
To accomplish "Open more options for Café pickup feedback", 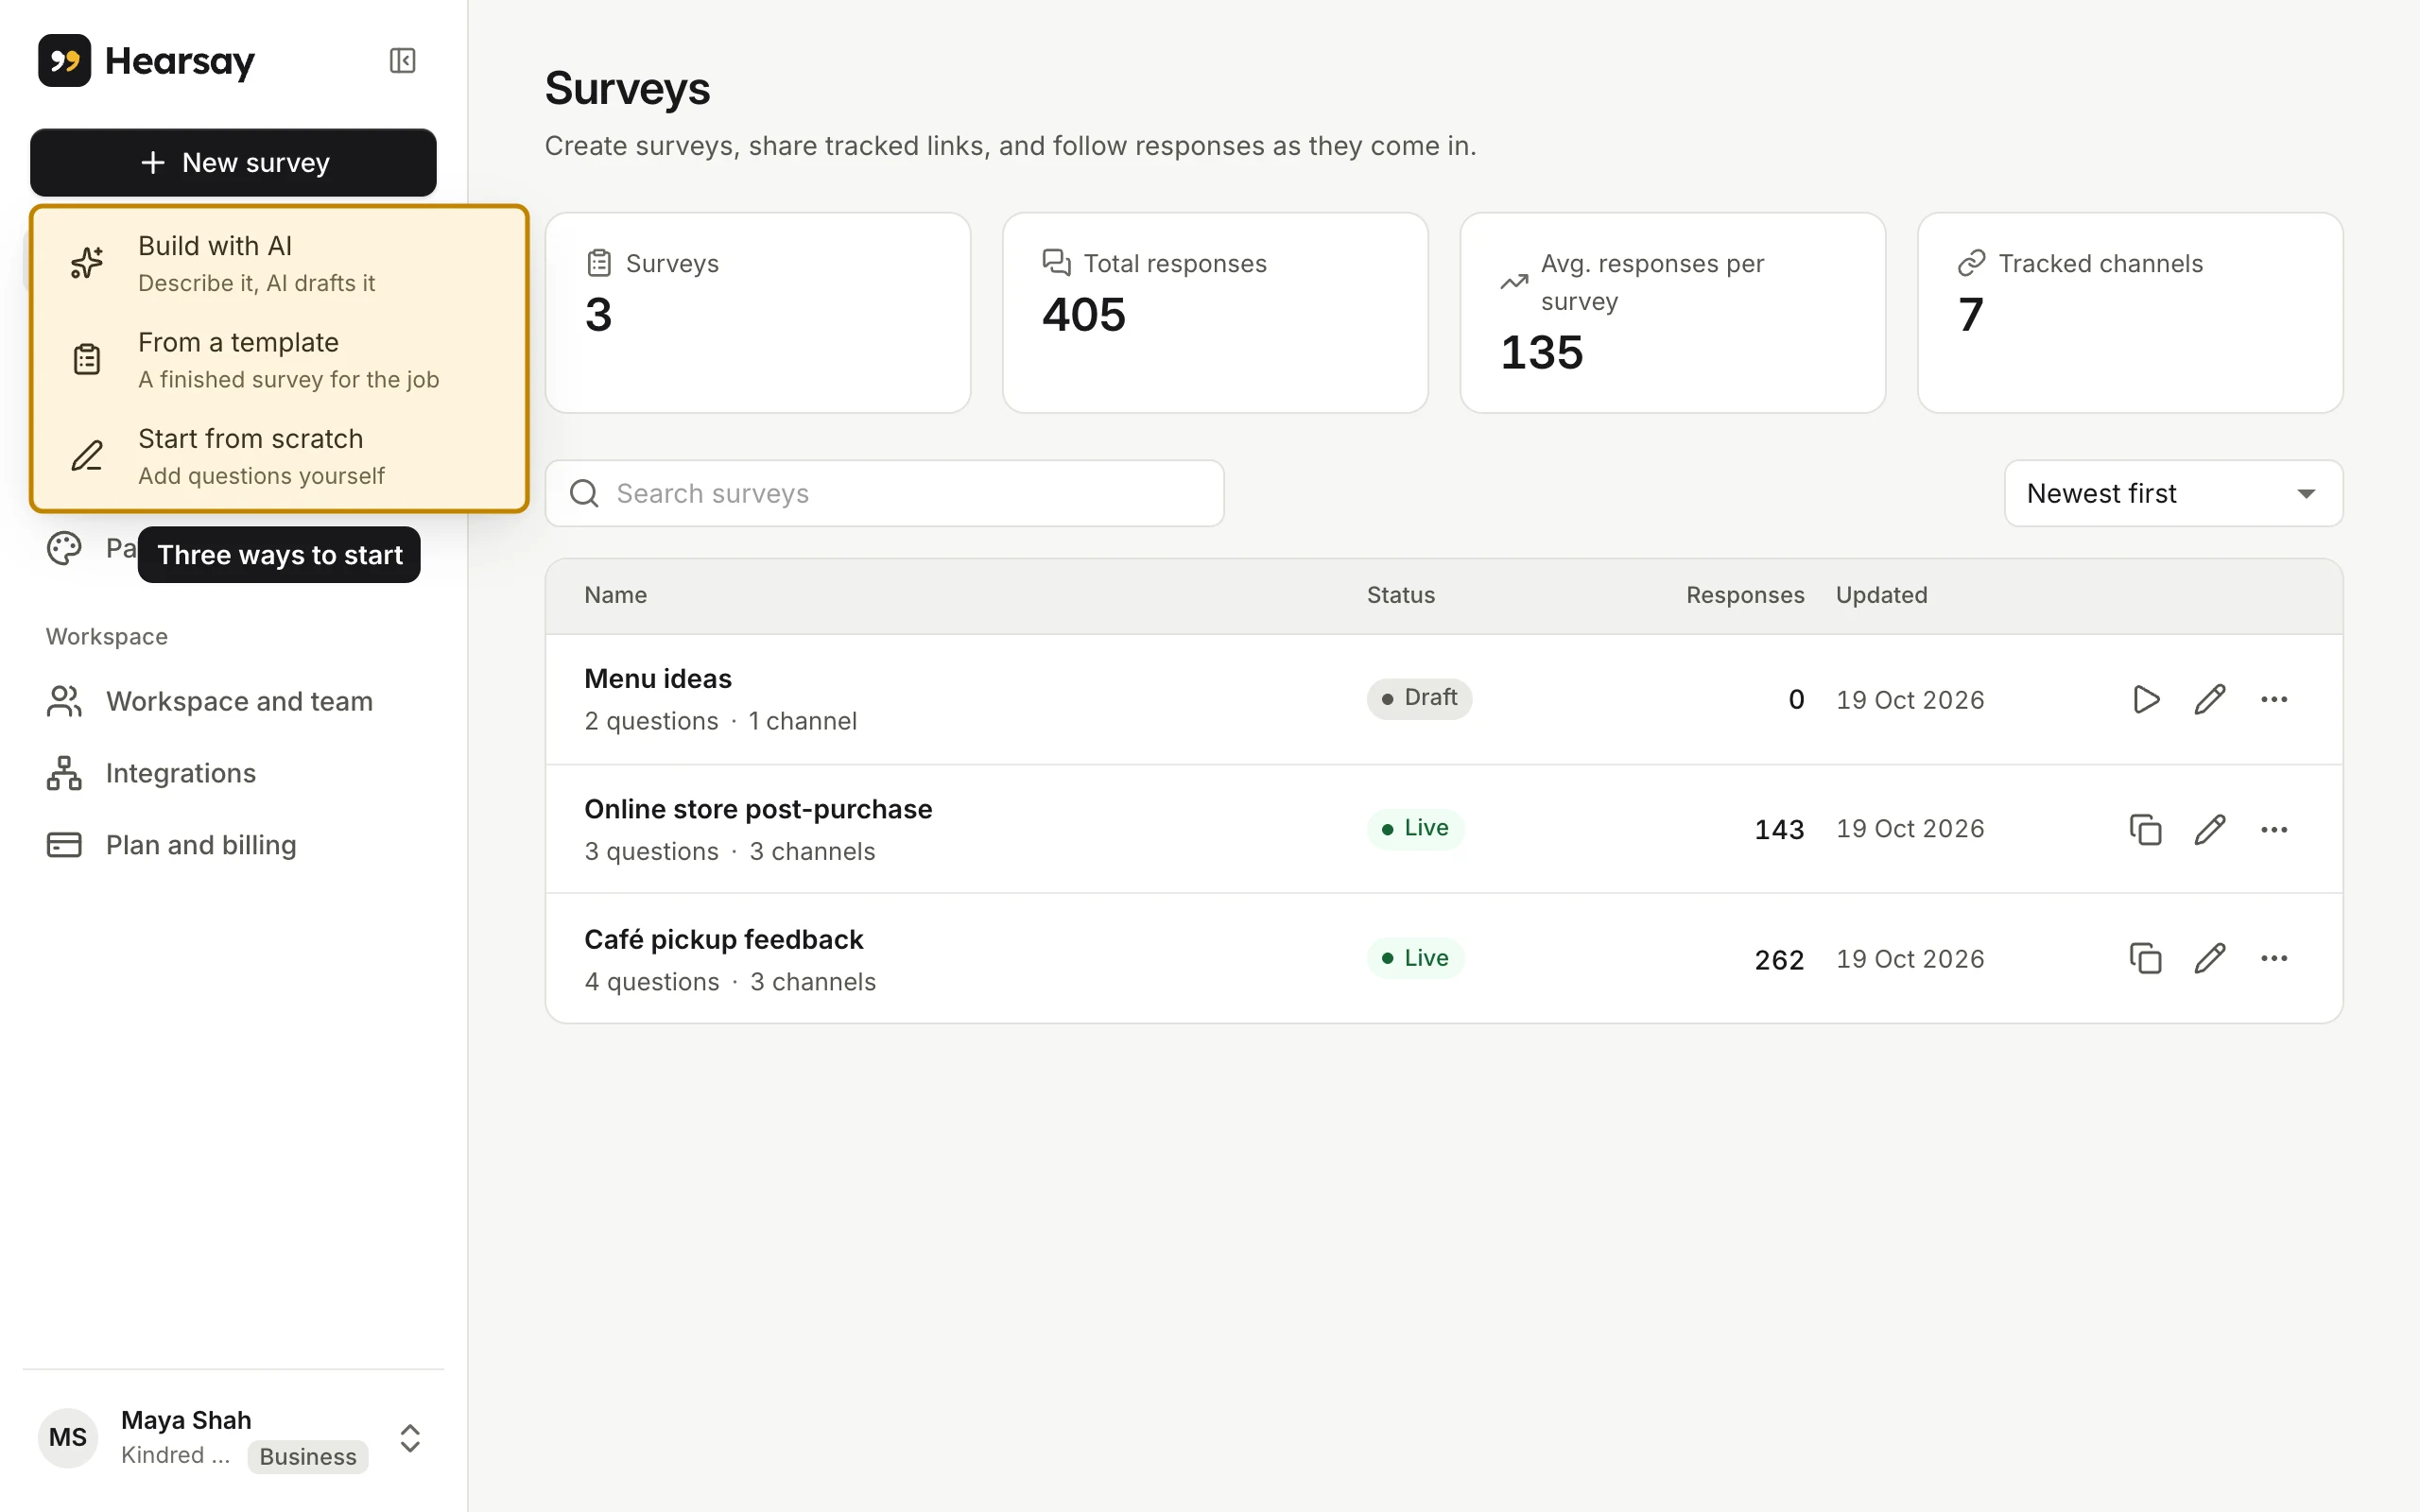I will [x=2274, y=958].
